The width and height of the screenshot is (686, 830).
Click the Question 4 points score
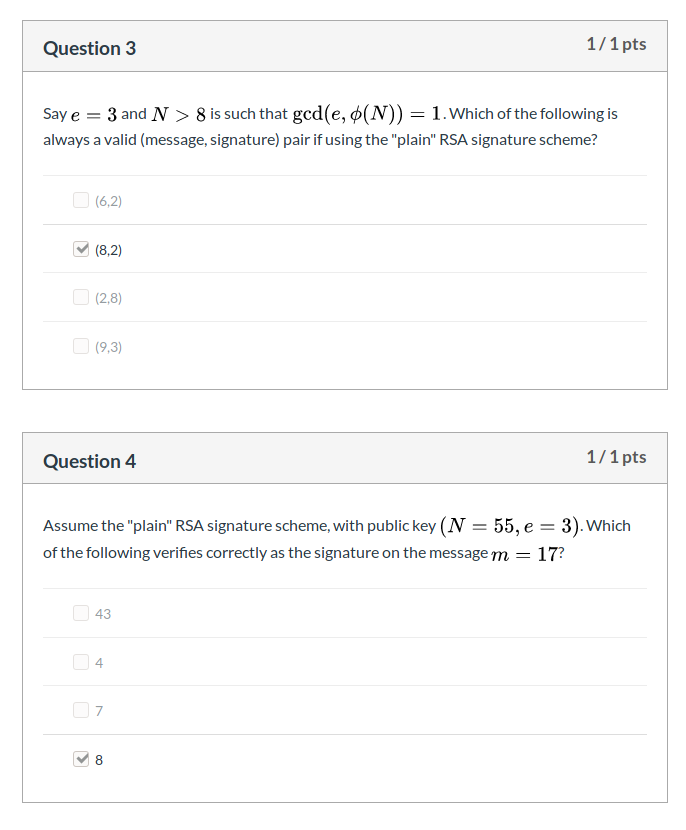pyautogui.click(x=616, y=457)
